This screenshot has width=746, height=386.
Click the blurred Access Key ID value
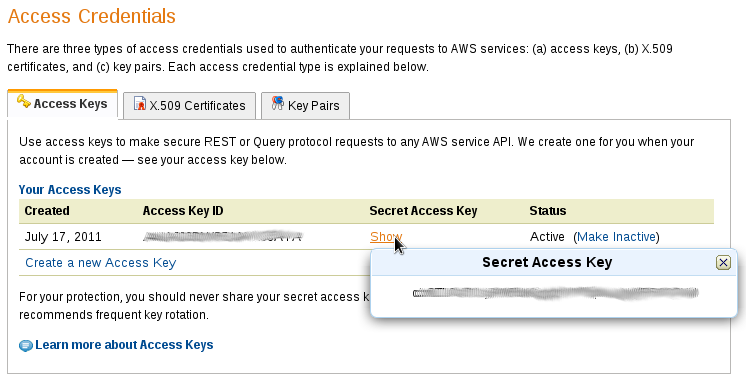click(x=223, y=236)
